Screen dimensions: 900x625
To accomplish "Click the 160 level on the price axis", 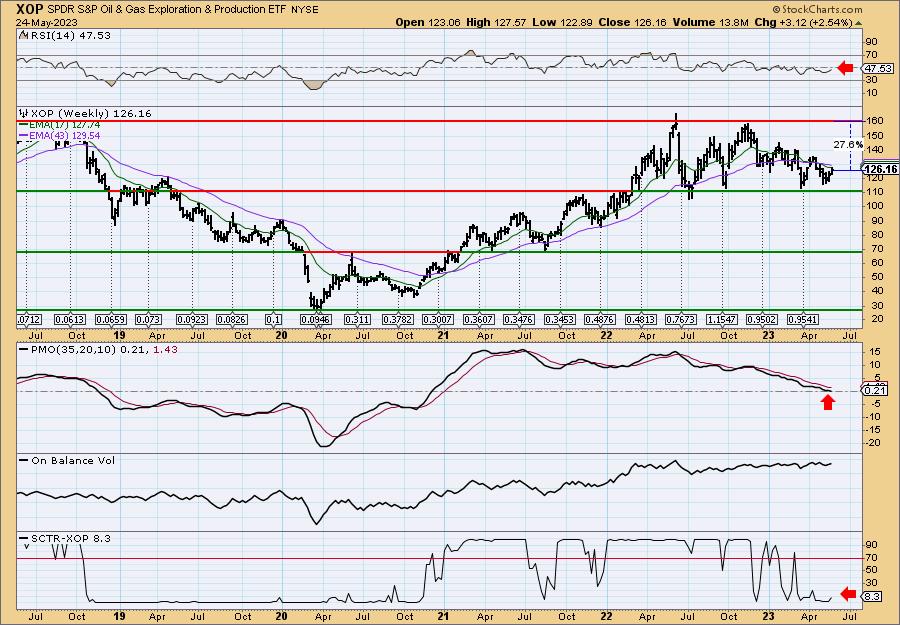I will pos(874,122).
